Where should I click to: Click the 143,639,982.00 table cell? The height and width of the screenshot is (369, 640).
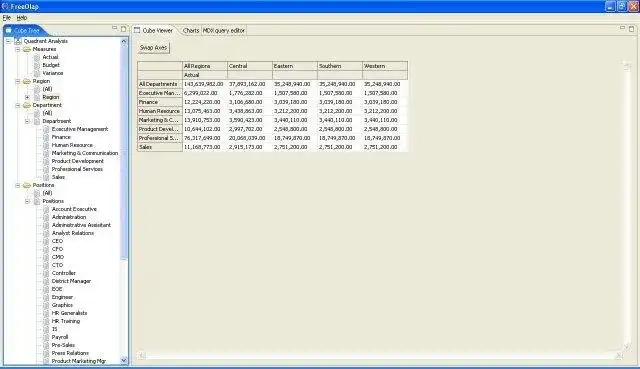point(204,84)
